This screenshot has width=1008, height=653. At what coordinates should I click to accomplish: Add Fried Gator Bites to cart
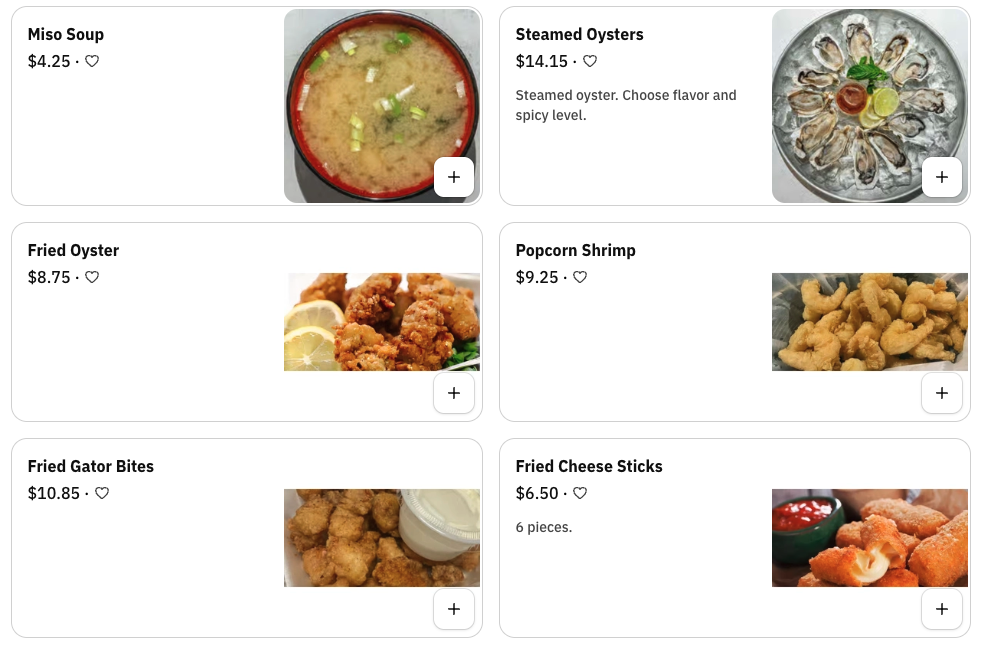(x=454, y=609)
